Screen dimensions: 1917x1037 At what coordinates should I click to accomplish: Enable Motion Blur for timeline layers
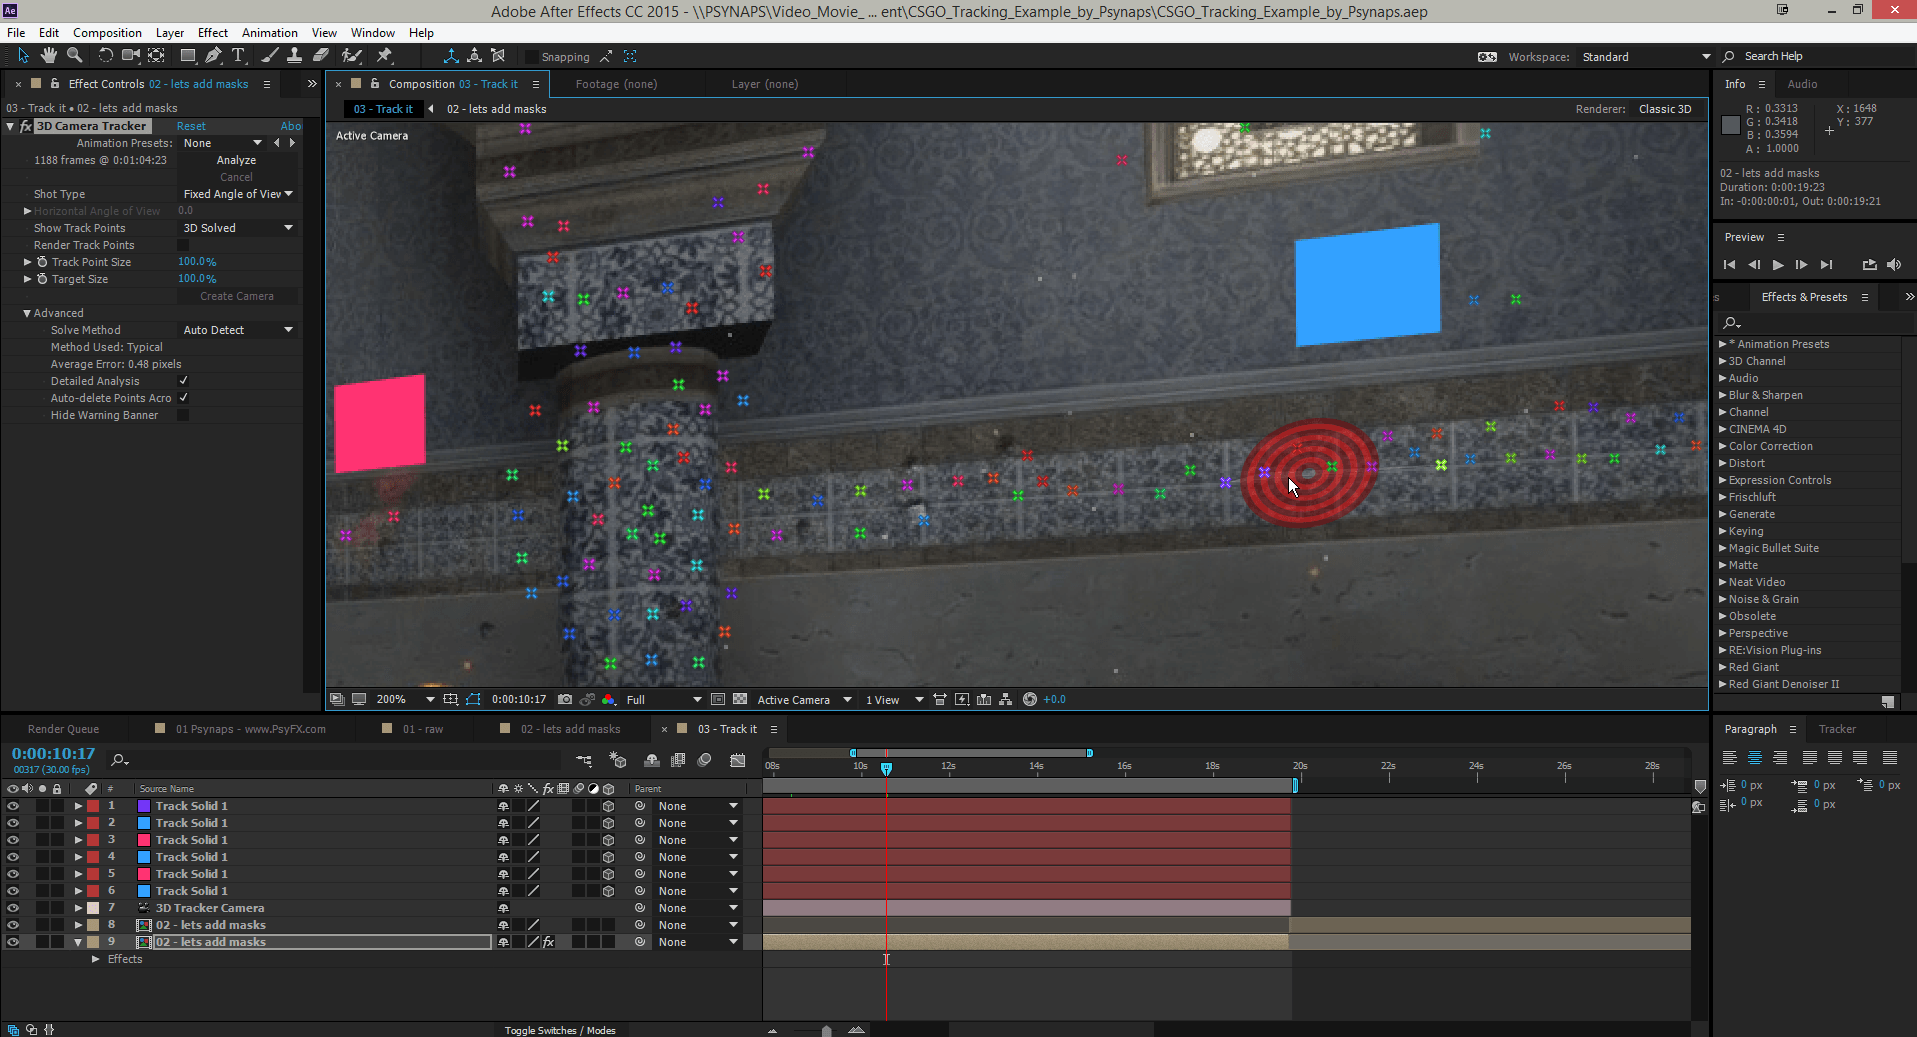coord(704,760)
